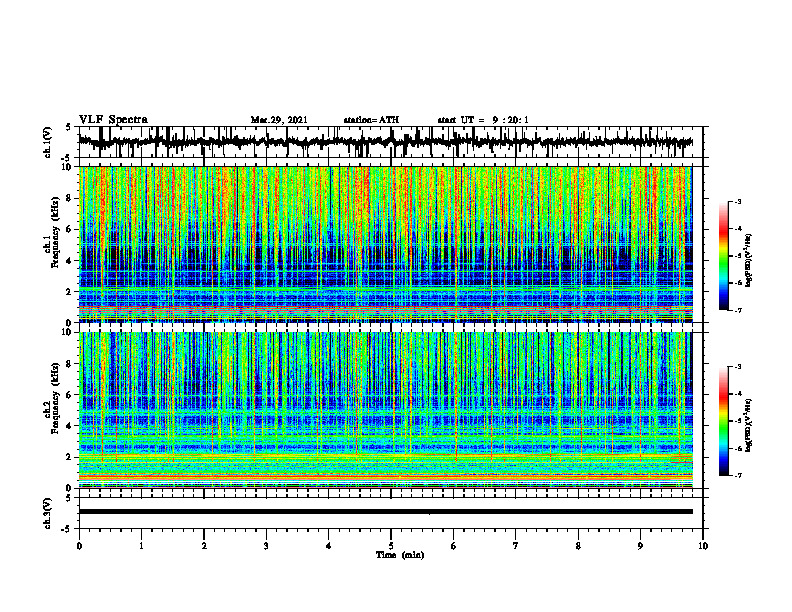Screen dimensions: 792x612
Task: Click the ch.1 colorbar log(PSD) unit label
Action: [749, 261]
